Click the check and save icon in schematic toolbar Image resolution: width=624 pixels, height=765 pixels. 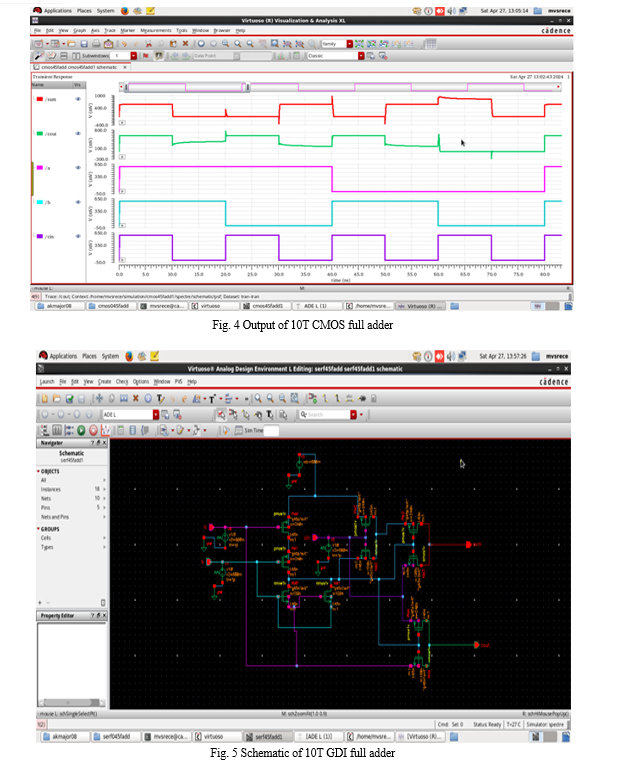69,399
